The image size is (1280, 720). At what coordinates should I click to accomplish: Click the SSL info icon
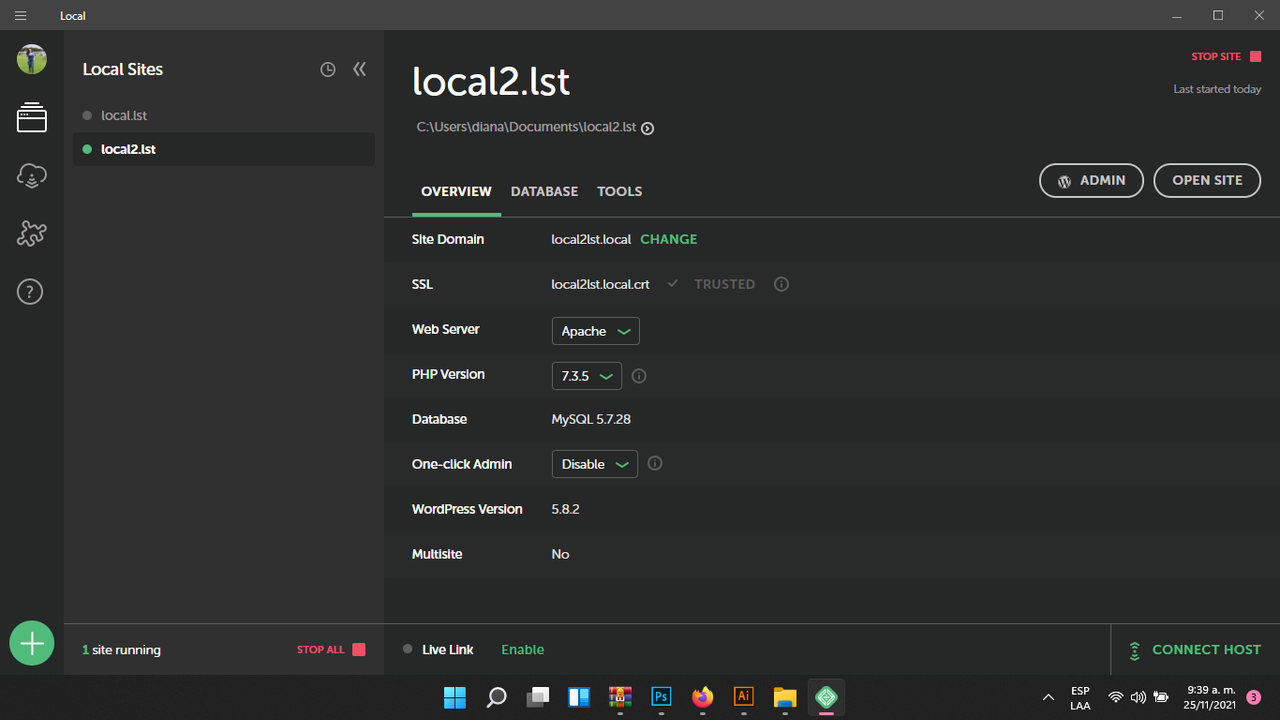point(782,284)
